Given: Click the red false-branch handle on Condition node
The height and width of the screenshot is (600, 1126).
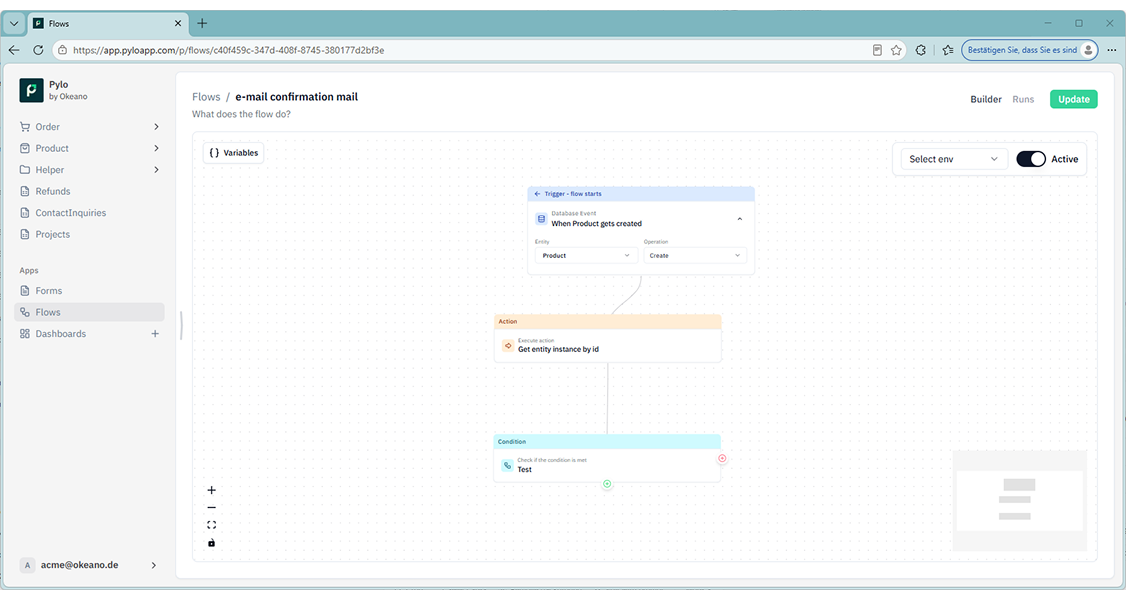Looking at the screenshot, I should [722, 458].
